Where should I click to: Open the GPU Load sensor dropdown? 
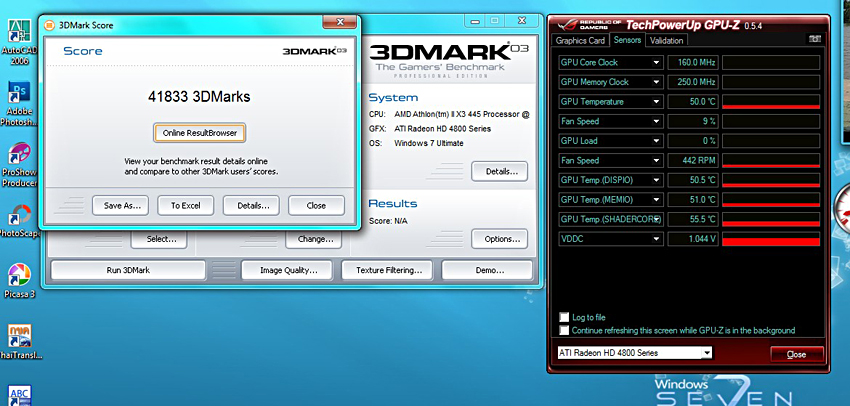656,140
